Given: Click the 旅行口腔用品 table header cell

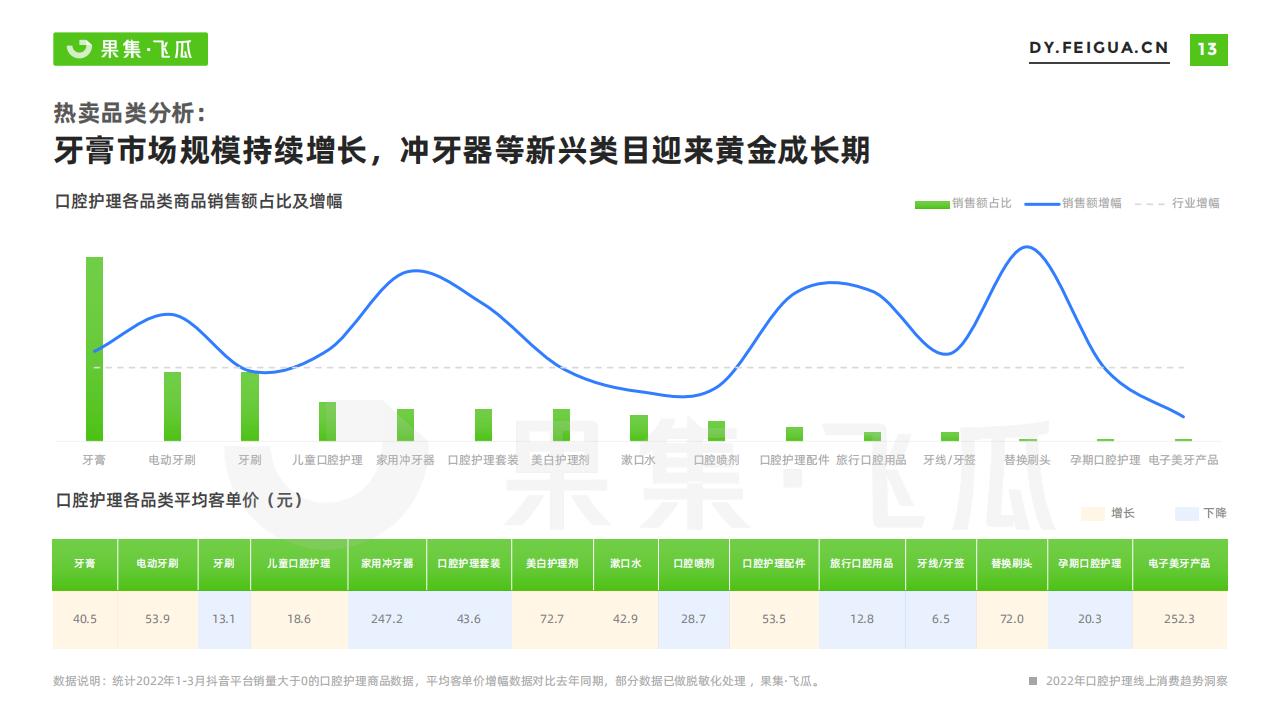Looking at the screenshot, I should (x=862, y=564).
